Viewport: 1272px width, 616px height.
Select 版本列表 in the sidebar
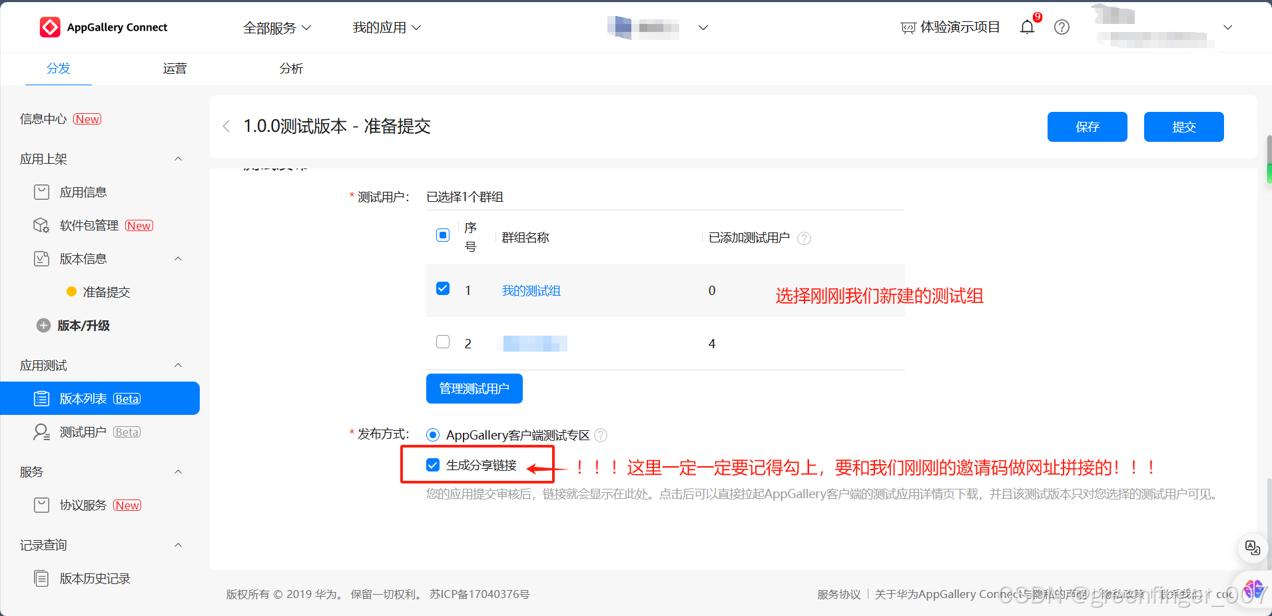click(100, 398)
